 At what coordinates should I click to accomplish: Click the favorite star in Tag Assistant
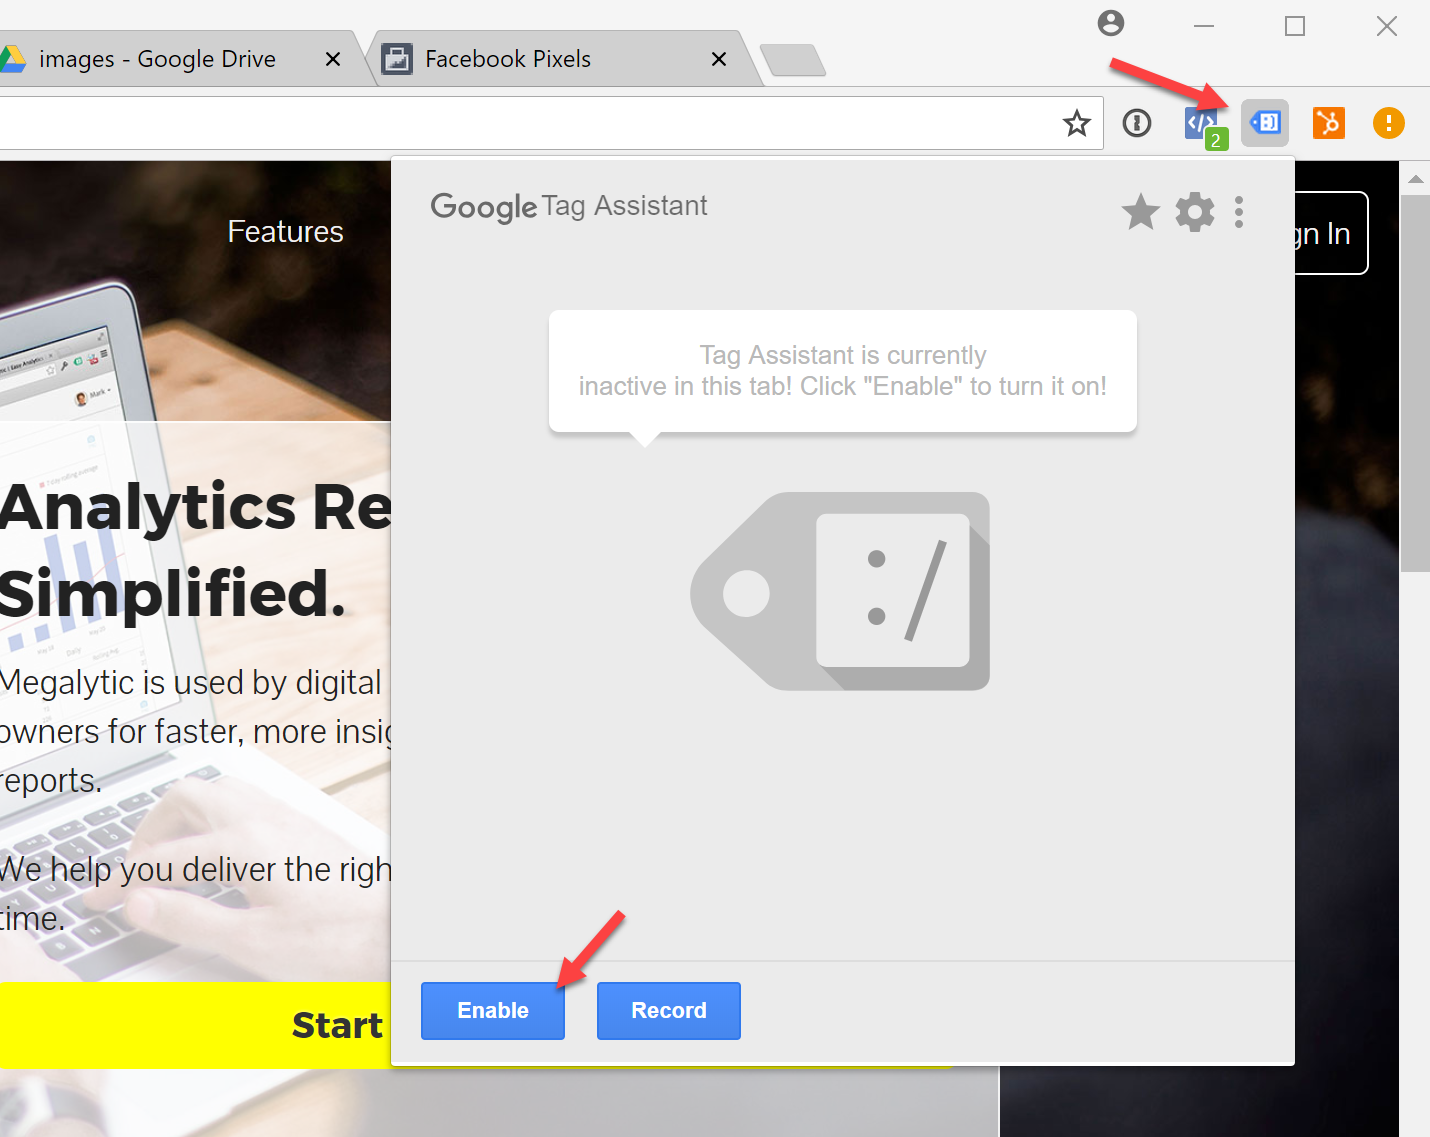[x=1140, y=212]
